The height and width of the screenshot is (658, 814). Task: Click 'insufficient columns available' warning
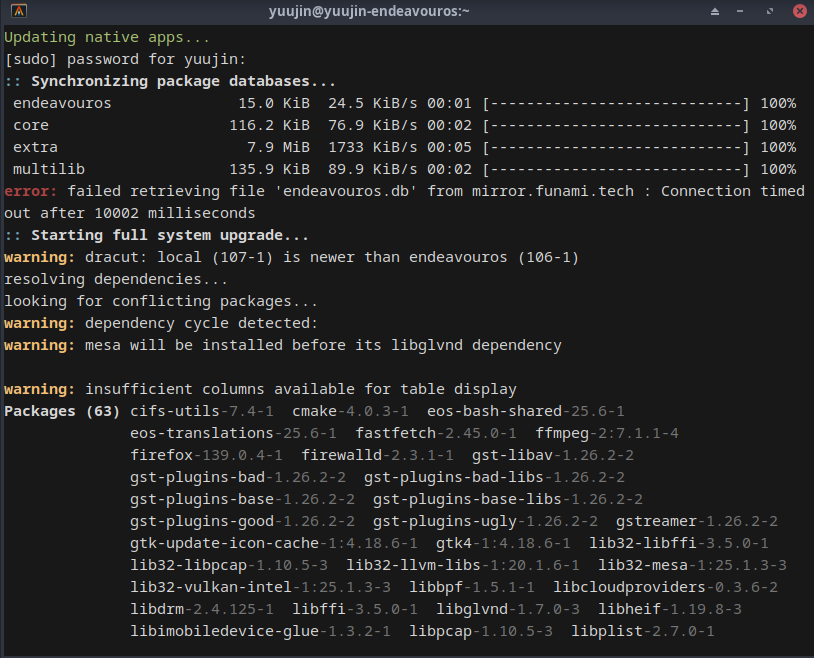click(301, 389)
